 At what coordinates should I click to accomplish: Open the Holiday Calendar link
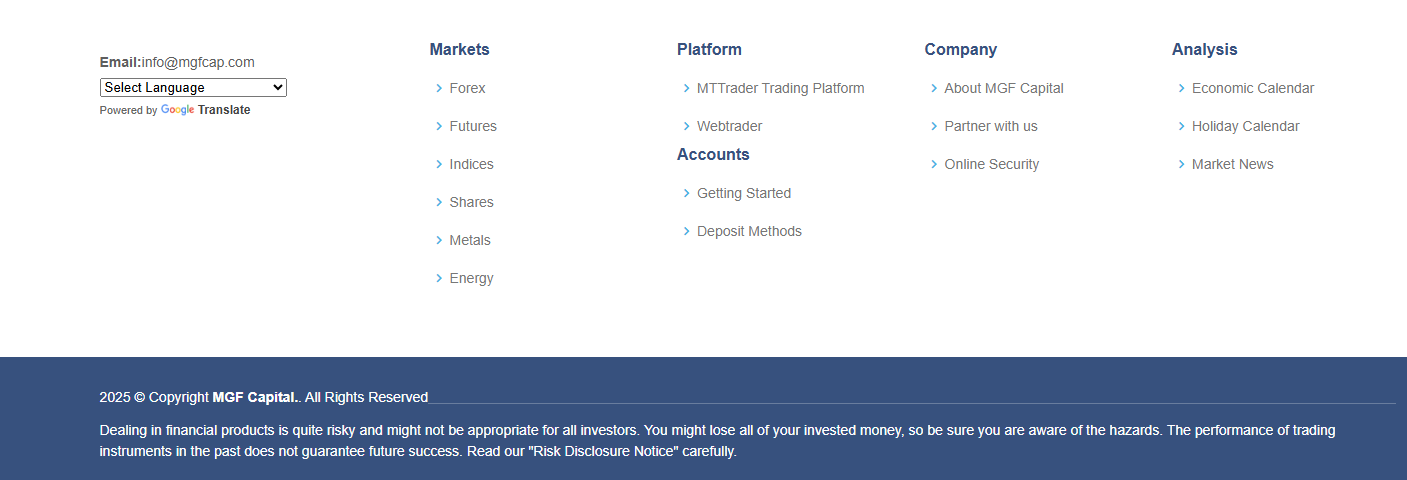[1245, 126]
